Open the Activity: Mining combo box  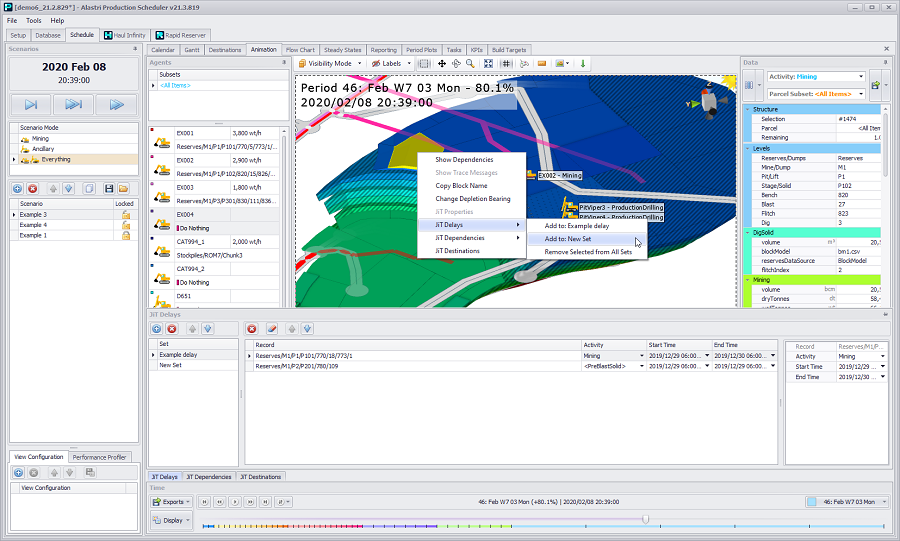[816, 76]
